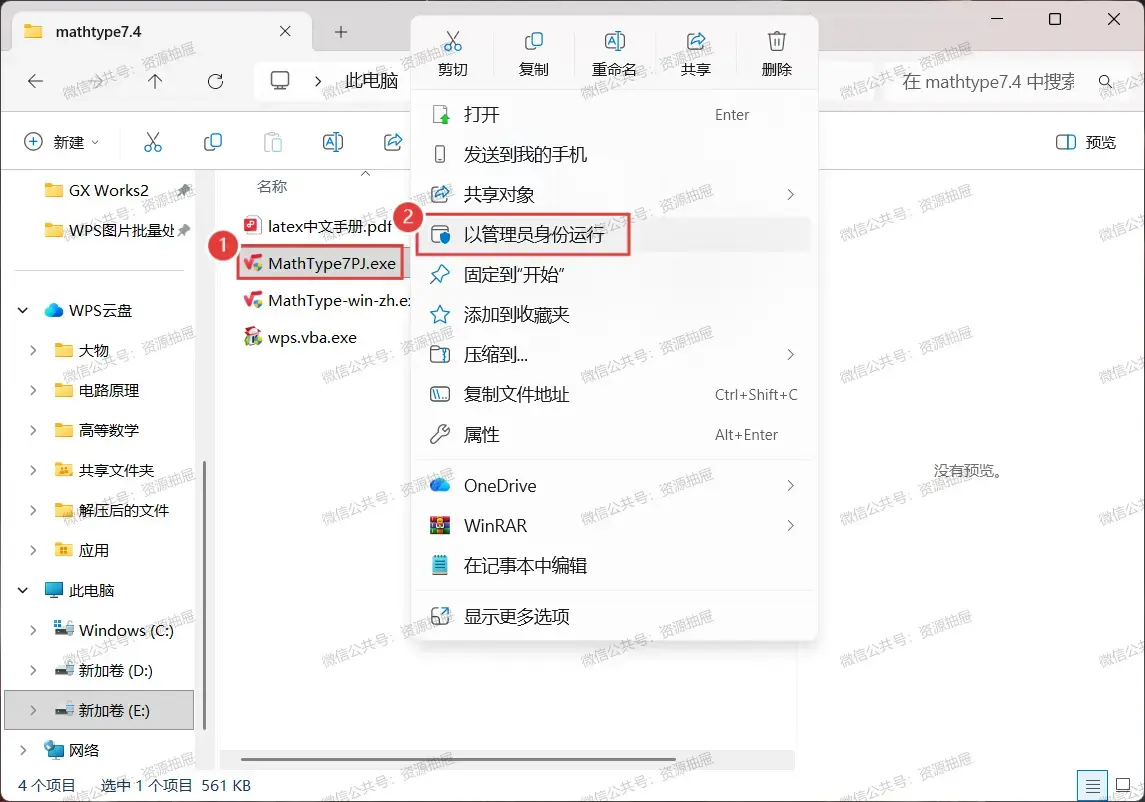Choose Add to Favorites entry
Screen dimensions: 1145x802
tap(614, 315)
